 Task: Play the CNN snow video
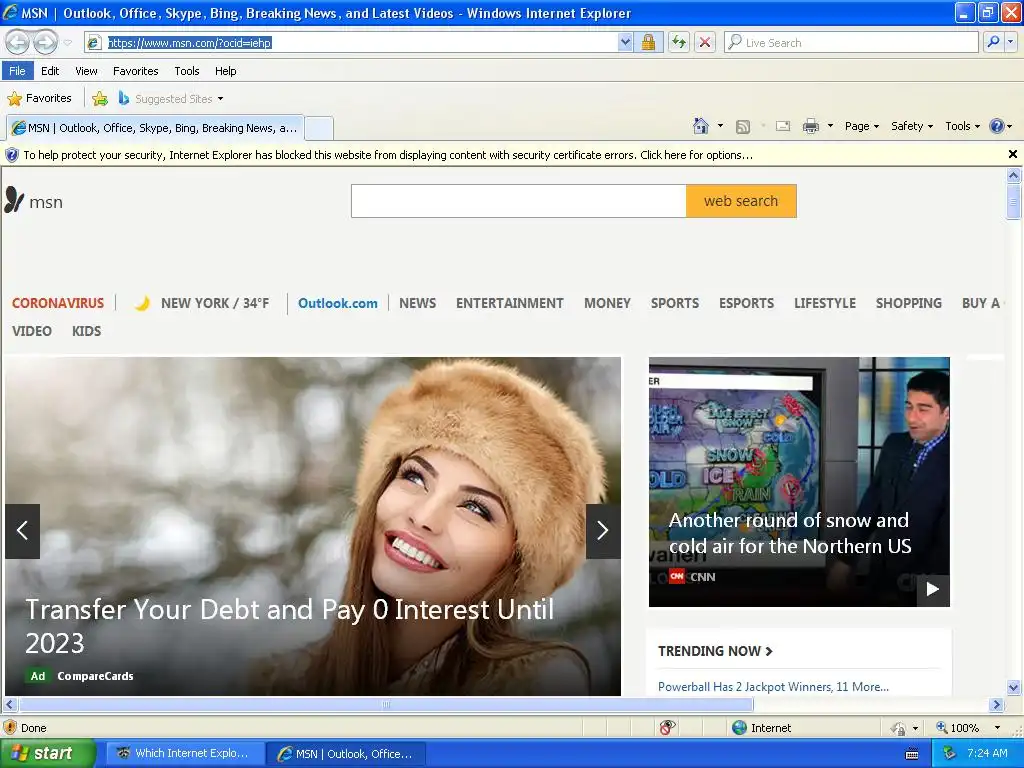933,589
